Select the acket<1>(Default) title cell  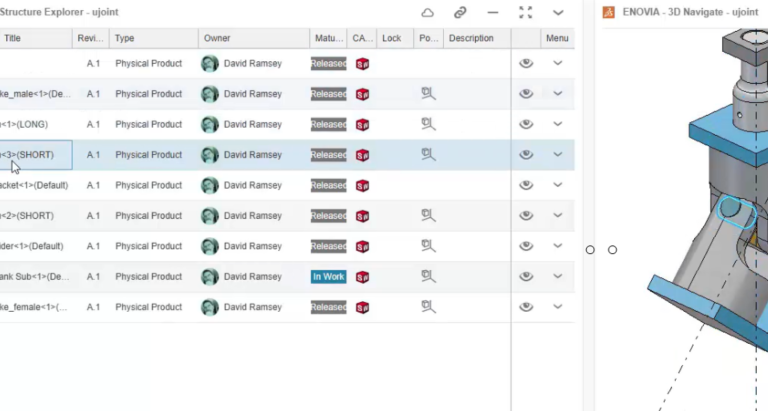[36, 185]
